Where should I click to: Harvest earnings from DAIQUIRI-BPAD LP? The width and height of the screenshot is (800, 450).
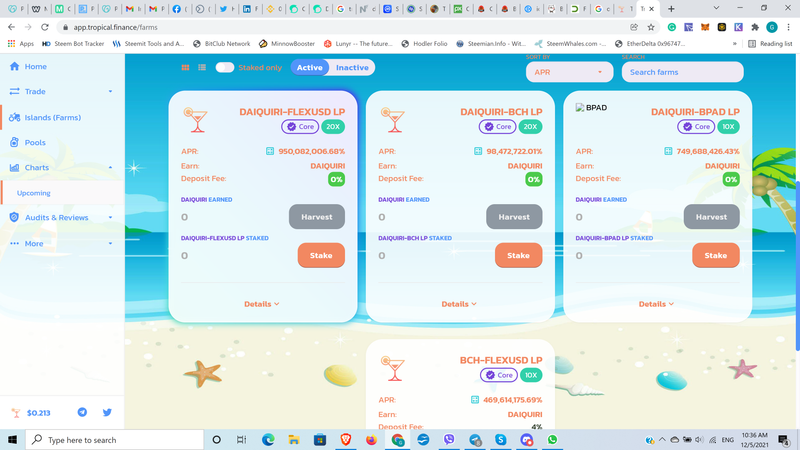click(711, 217)
